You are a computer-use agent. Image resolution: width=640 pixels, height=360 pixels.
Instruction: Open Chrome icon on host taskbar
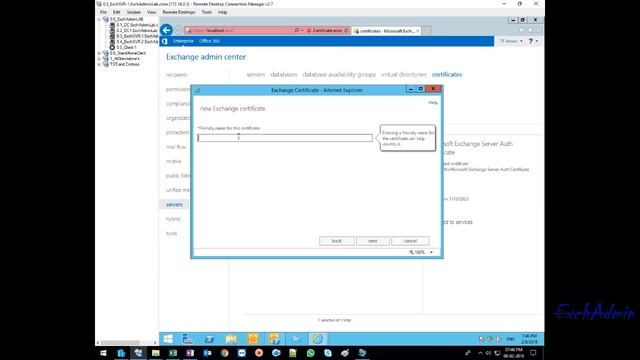(224, 353)
